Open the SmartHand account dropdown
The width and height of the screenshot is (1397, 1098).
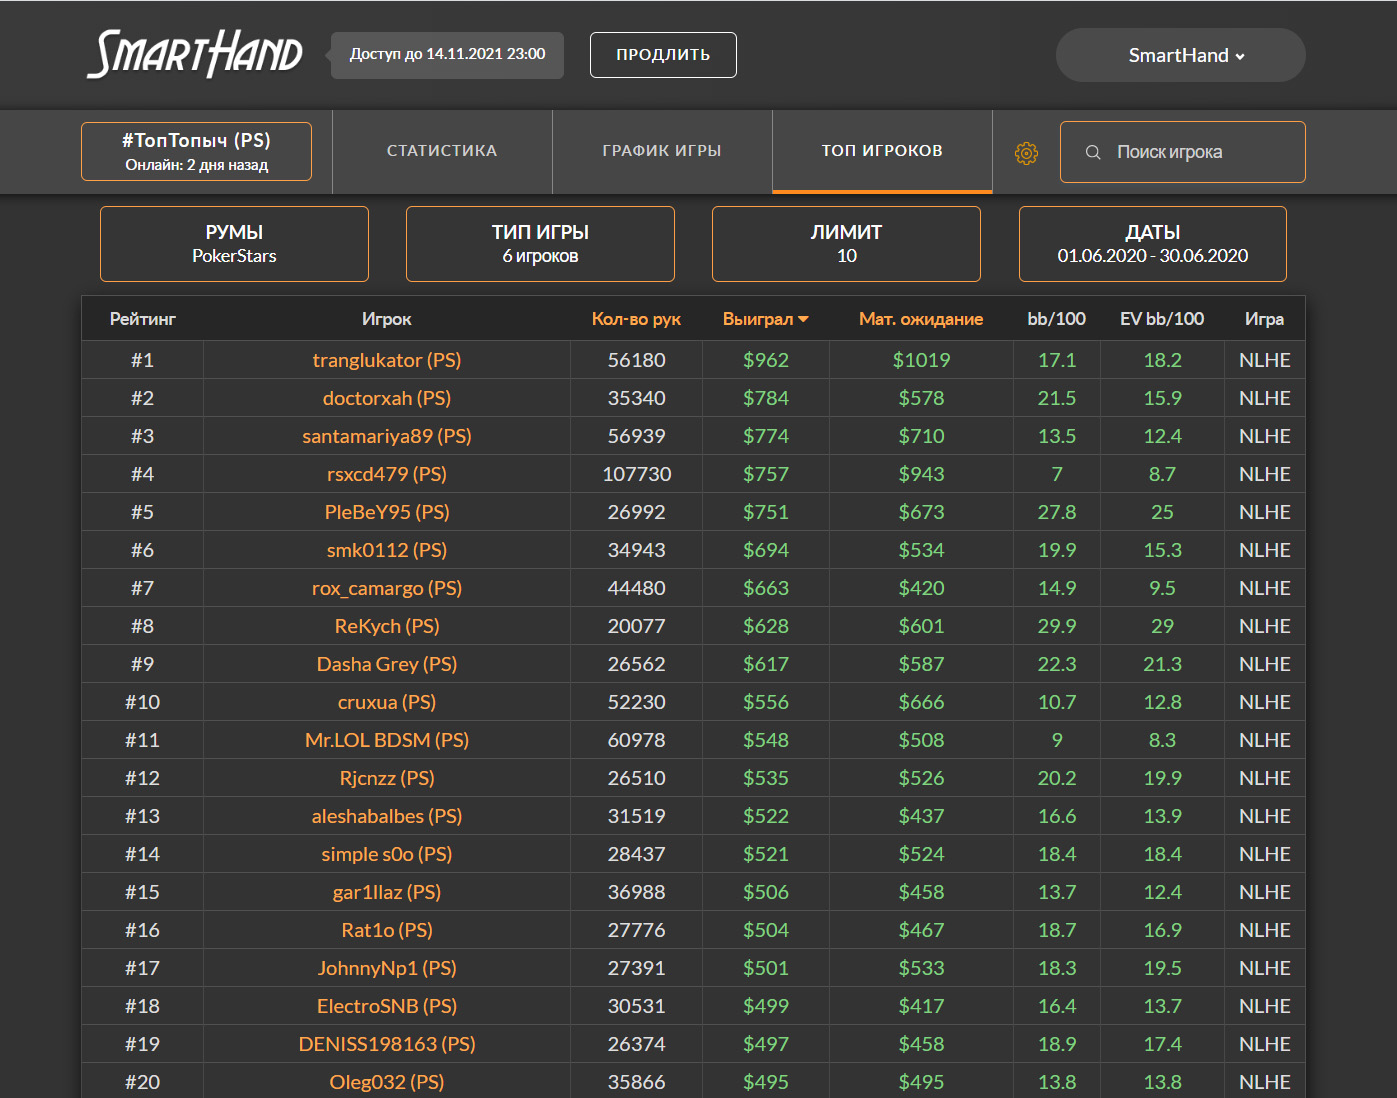coord(1181,55)
